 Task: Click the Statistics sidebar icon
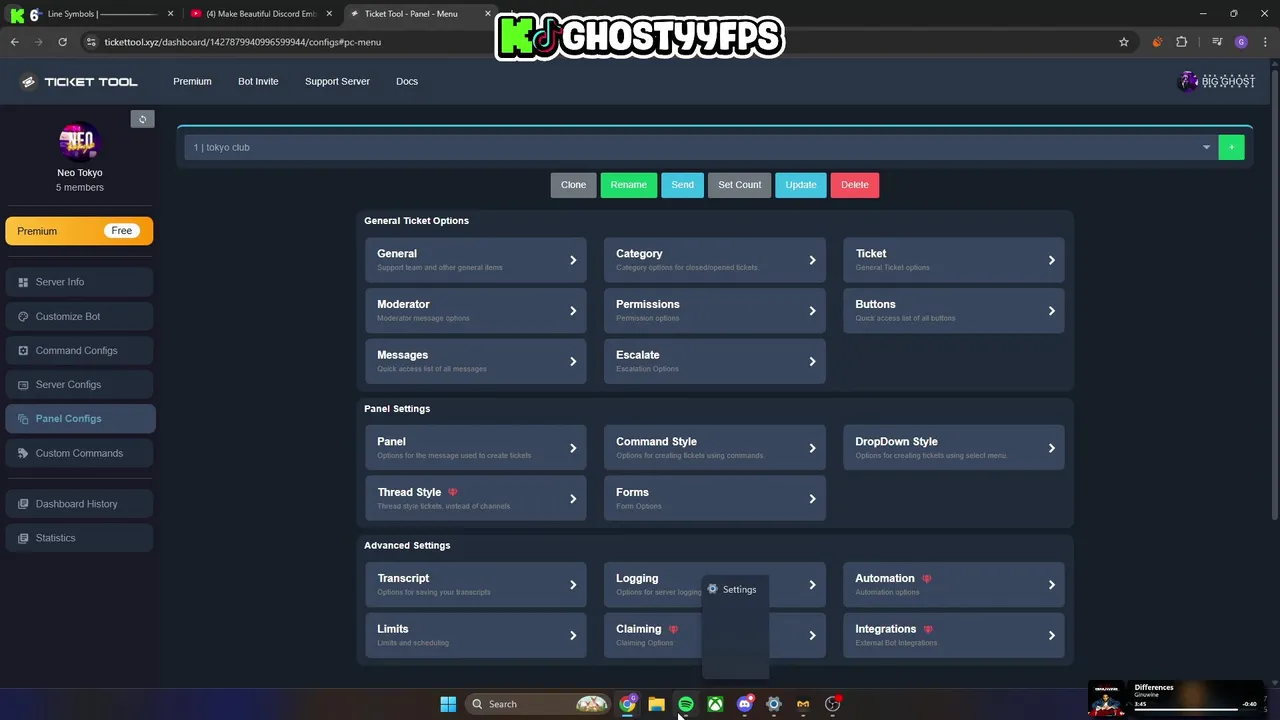pos(23,538)
